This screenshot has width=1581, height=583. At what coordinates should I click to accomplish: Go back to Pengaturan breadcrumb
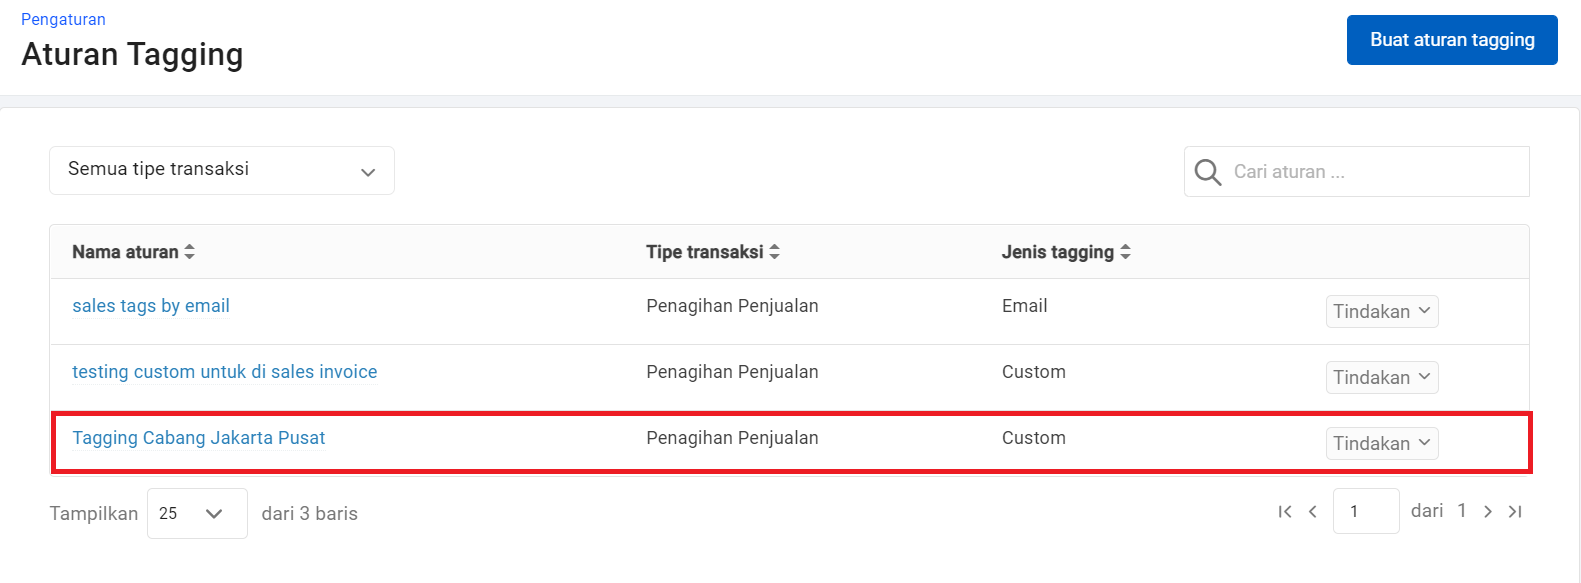pyautogui.click(x=63, y=19)
